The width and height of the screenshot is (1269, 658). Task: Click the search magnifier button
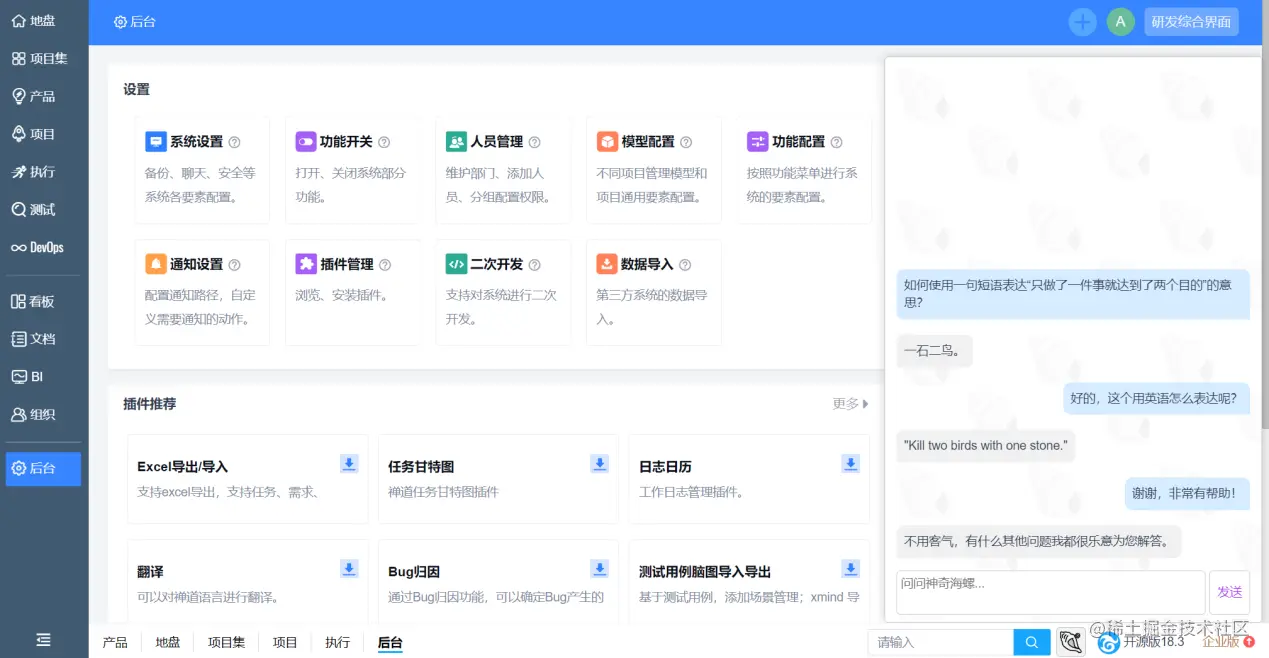click(x=1032, y=642)
